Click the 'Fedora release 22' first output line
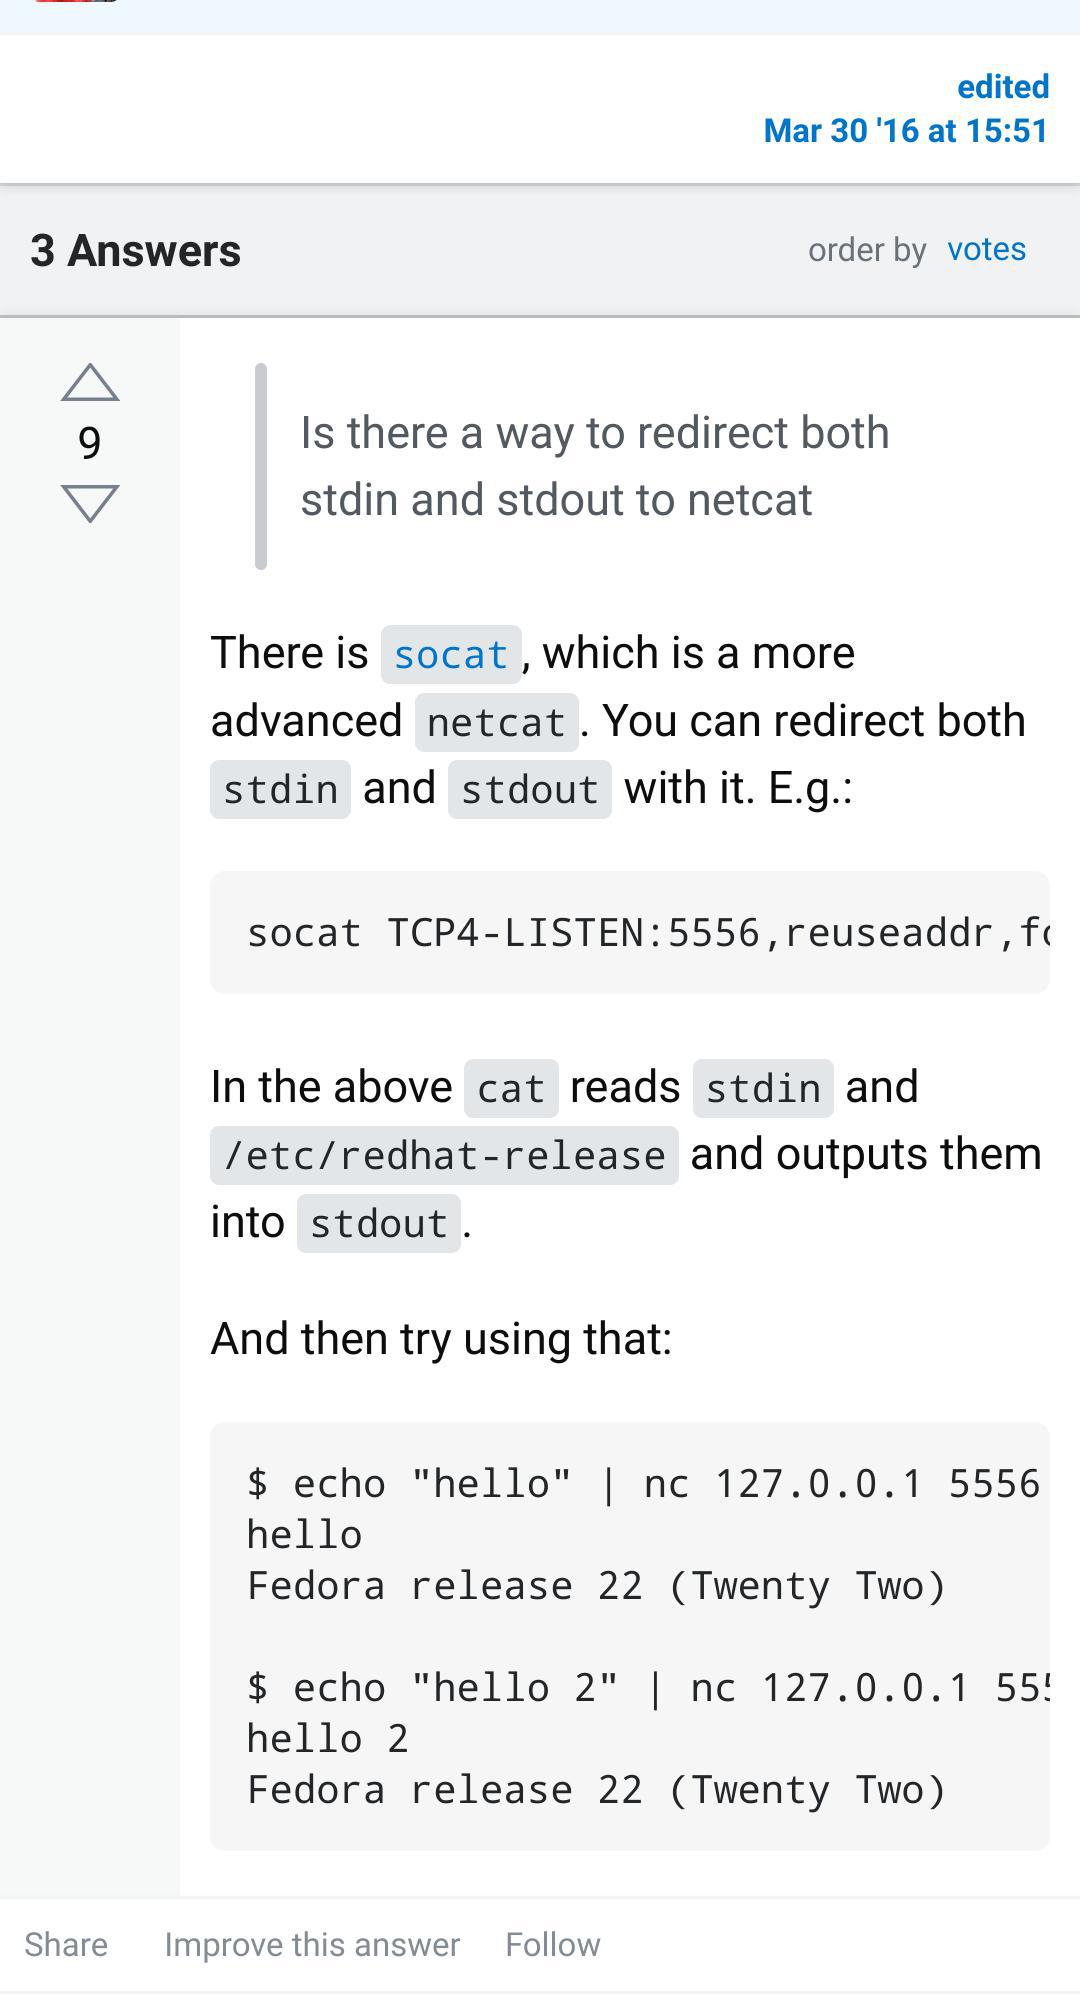Screen dimensions: 1080x2004 [596, 1586]
